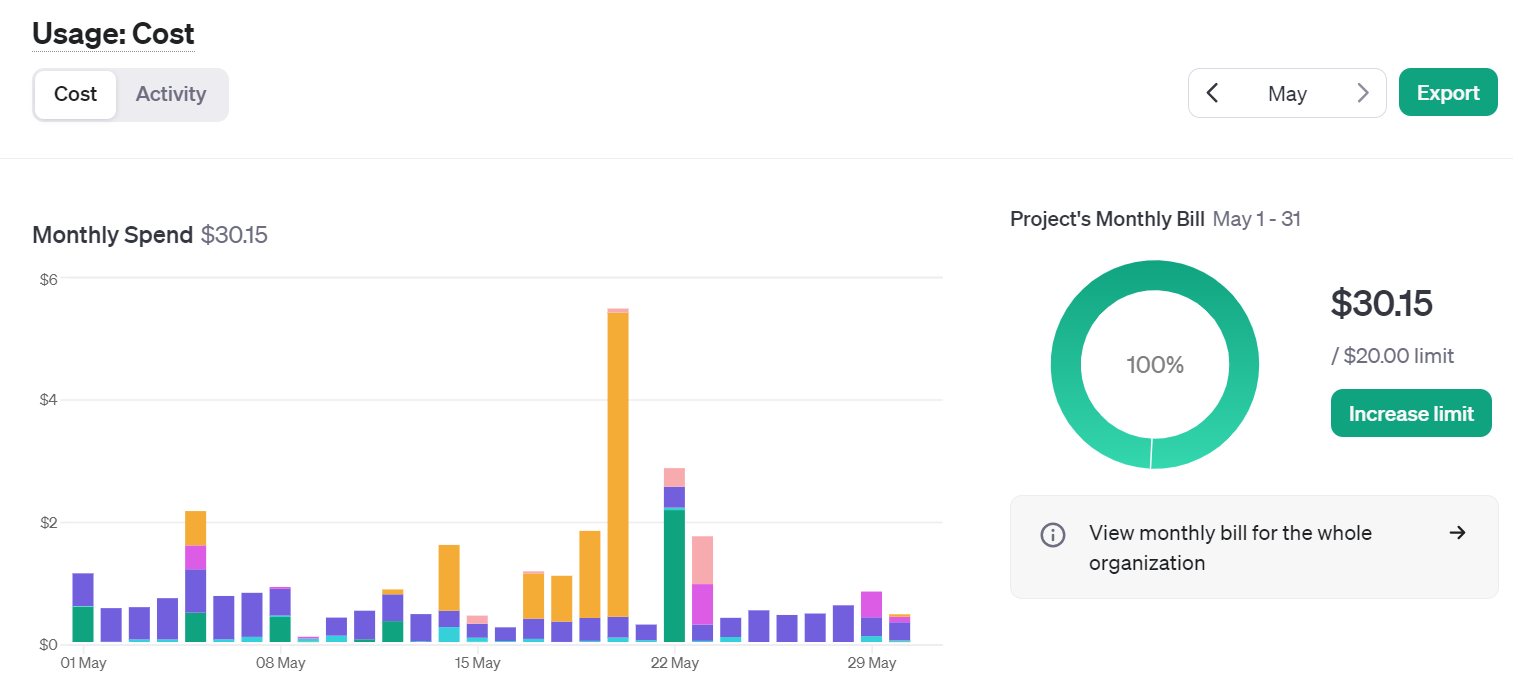The image size is (1513, 698).
Task: Export the usage data
Action: 1447,93
